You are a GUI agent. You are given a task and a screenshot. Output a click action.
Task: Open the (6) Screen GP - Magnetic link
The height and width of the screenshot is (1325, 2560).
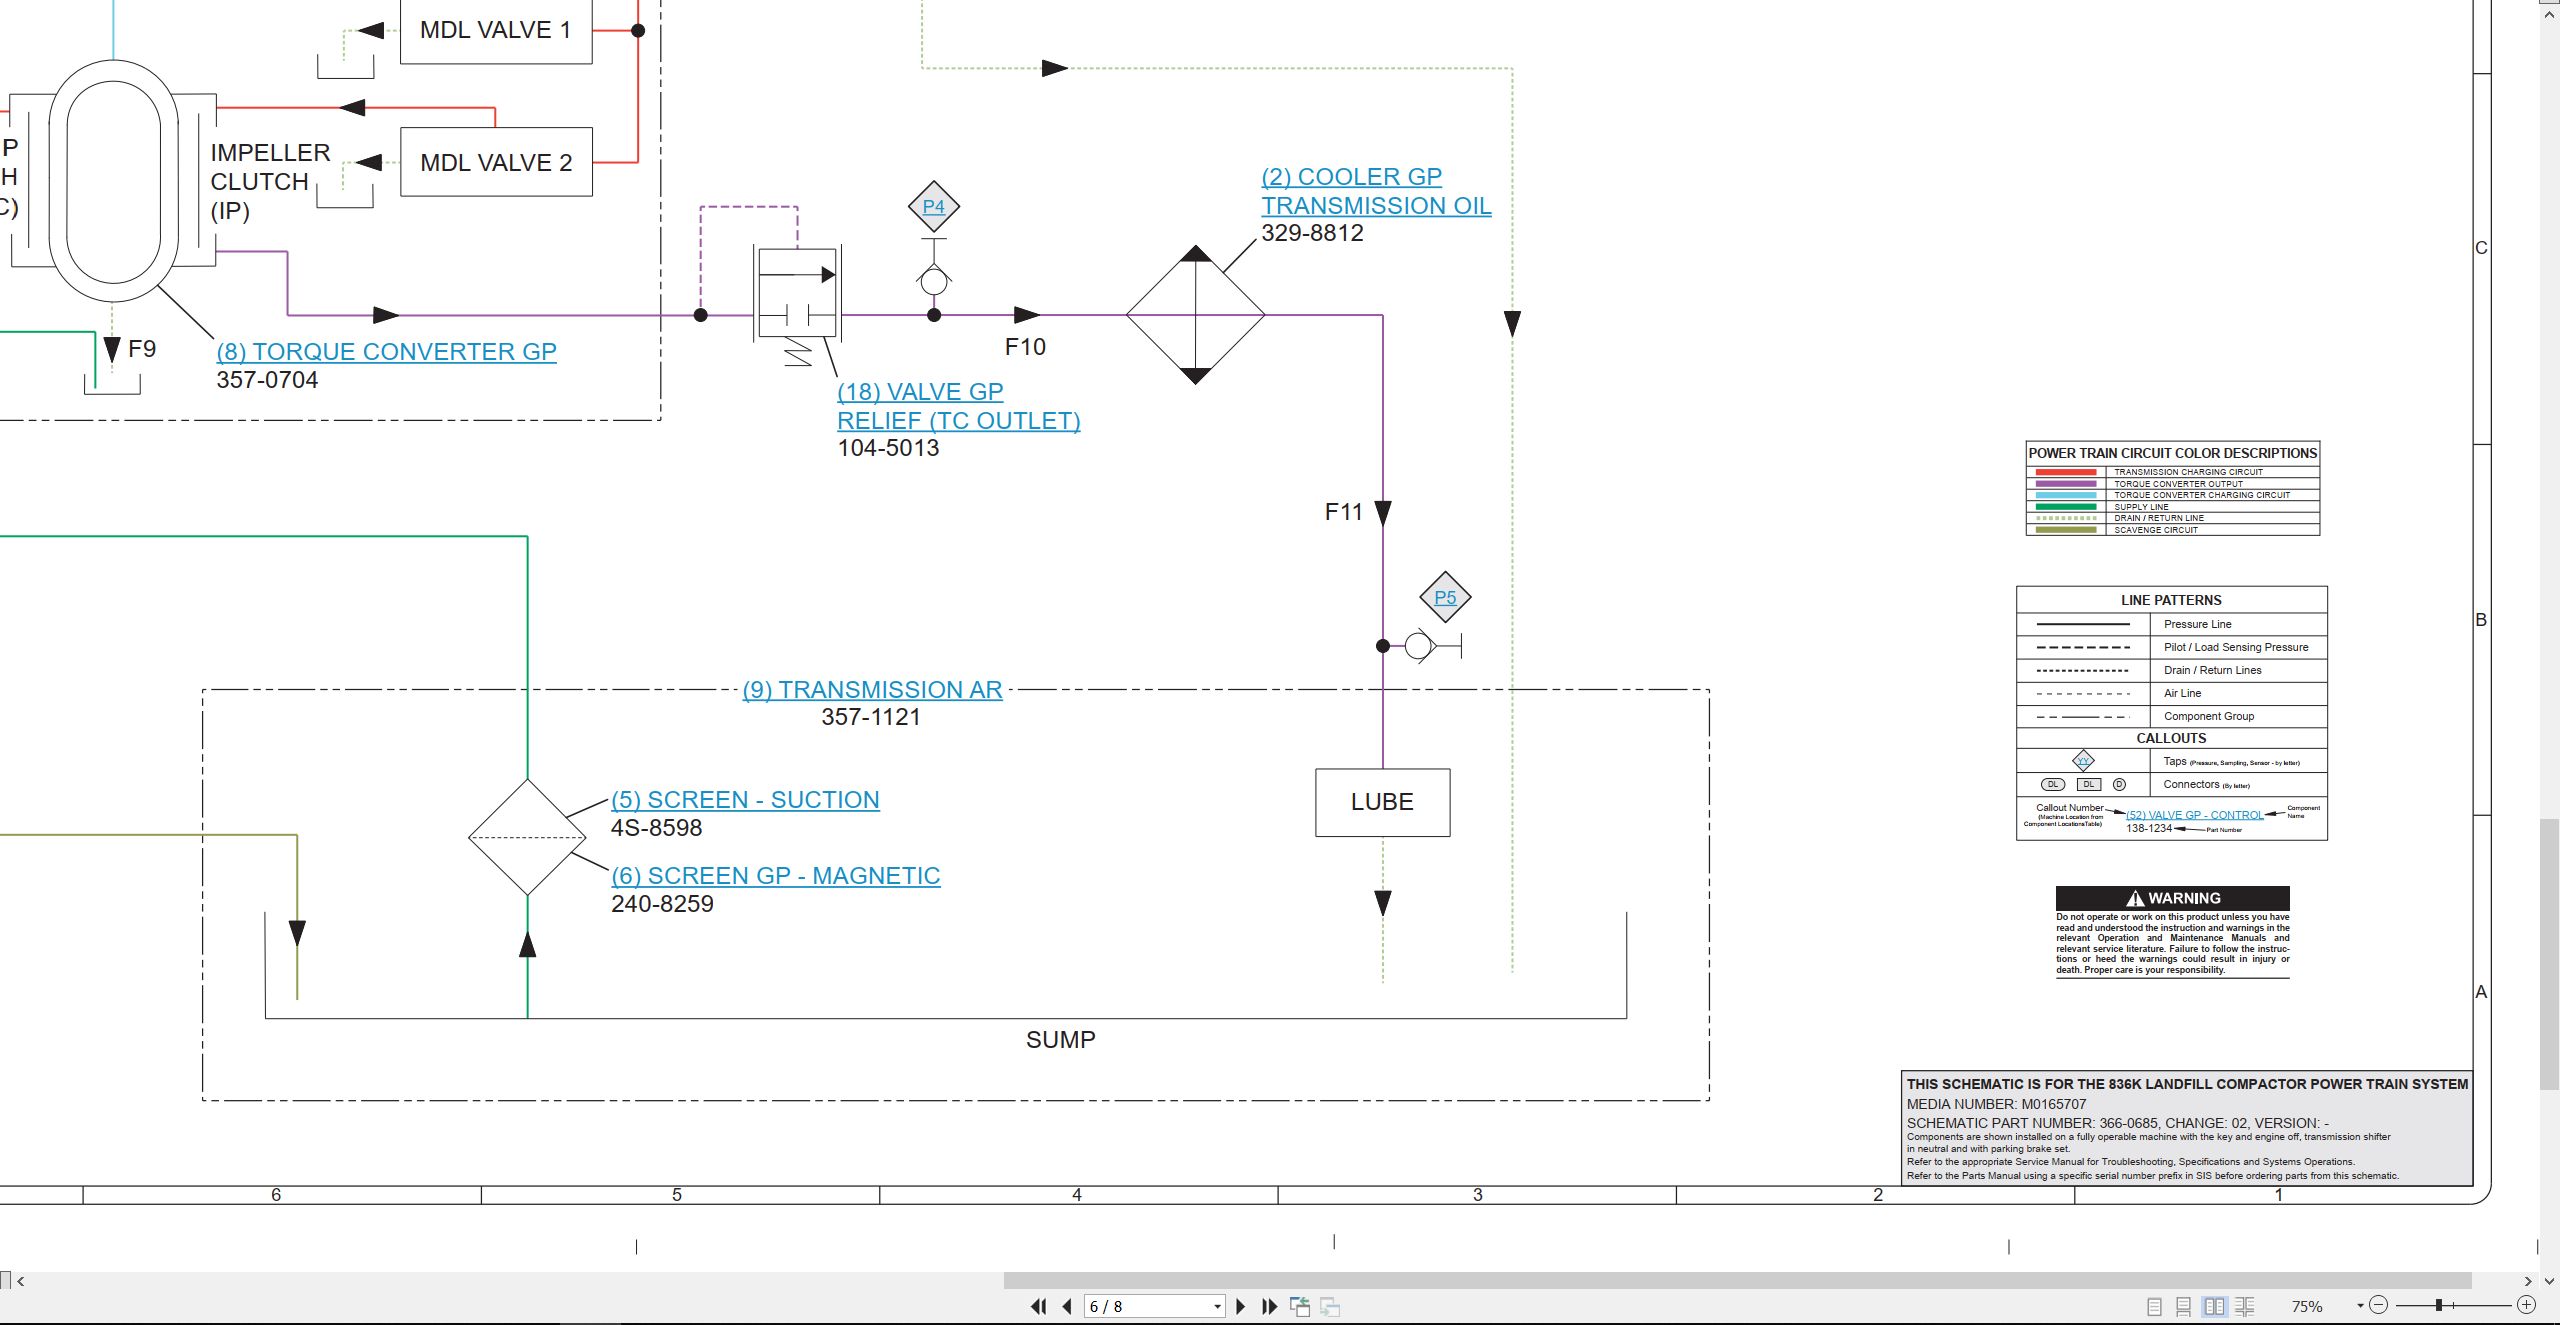[775, 876]
